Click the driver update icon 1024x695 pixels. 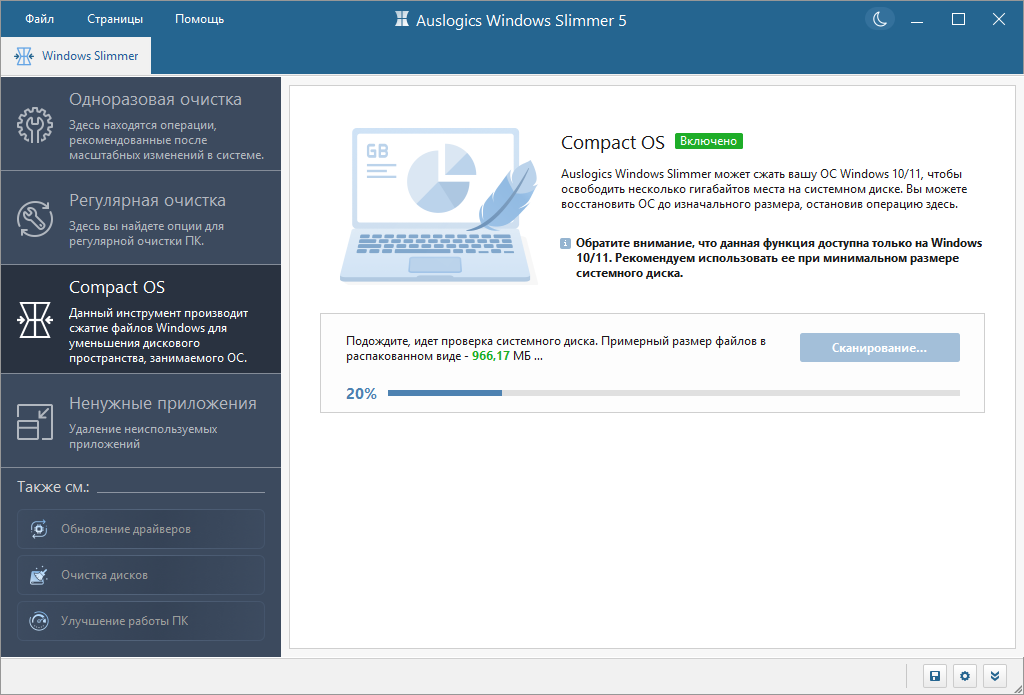[x=39, y=529]
